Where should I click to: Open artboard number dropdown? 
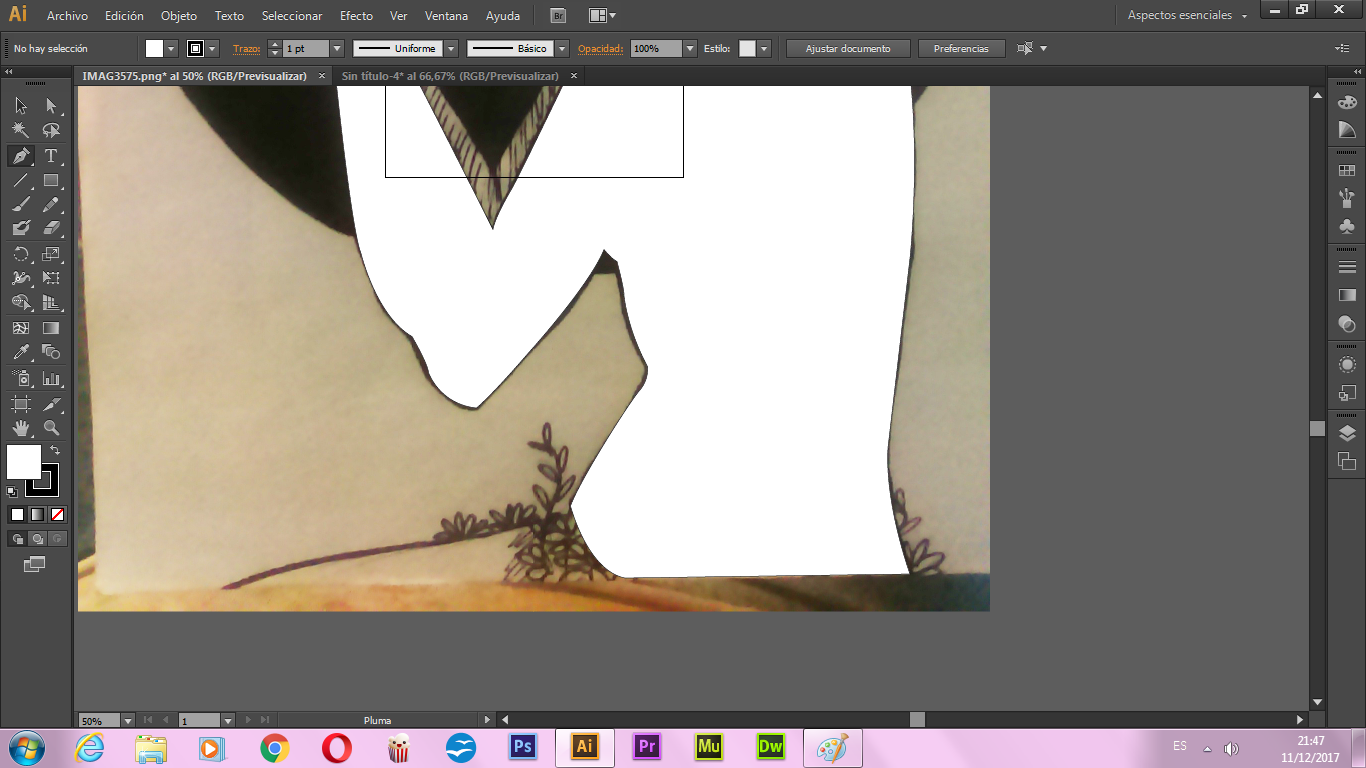pos(228,720)
